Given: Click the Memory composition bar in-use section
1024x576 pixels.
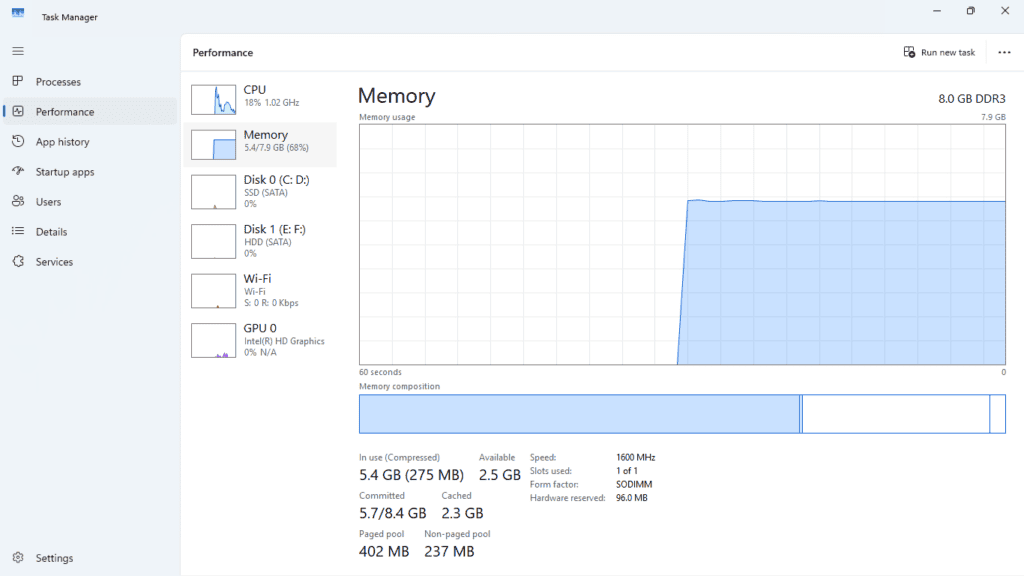Looking at the screenshot, I should (579, 413).
